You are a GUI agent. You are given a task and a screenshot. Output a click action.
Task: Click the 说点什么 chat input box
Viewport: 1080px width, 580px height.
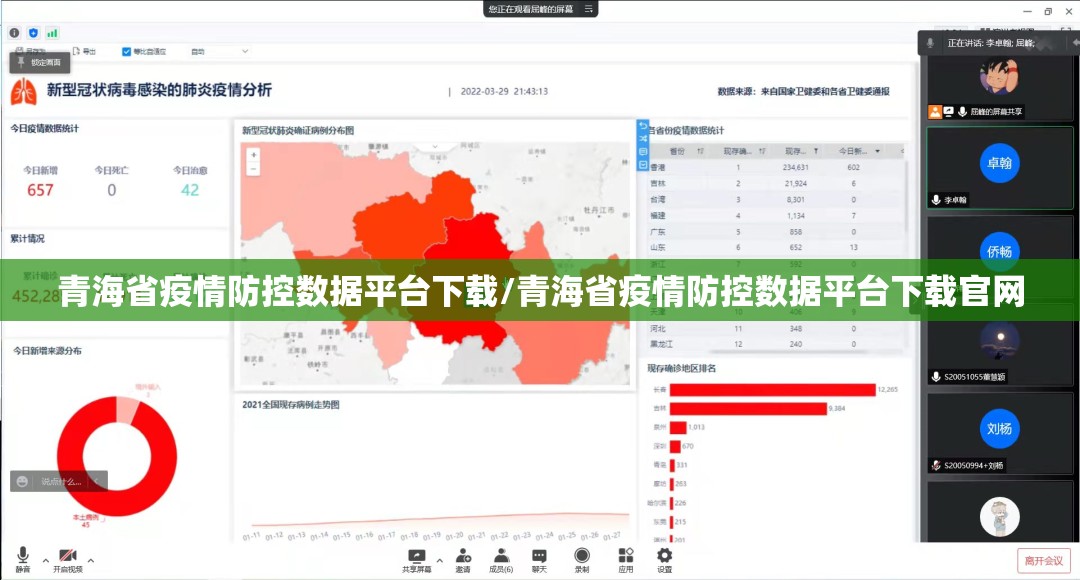(x=60, y=481)
